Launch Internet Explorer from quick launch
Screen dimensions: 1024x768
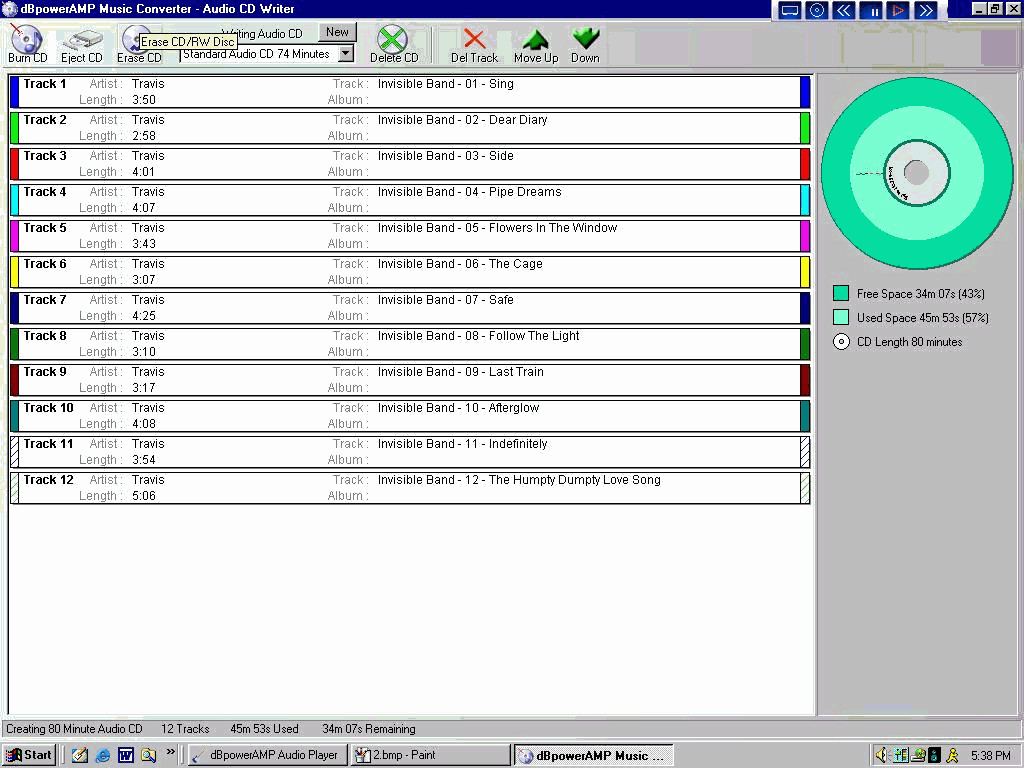103,755
